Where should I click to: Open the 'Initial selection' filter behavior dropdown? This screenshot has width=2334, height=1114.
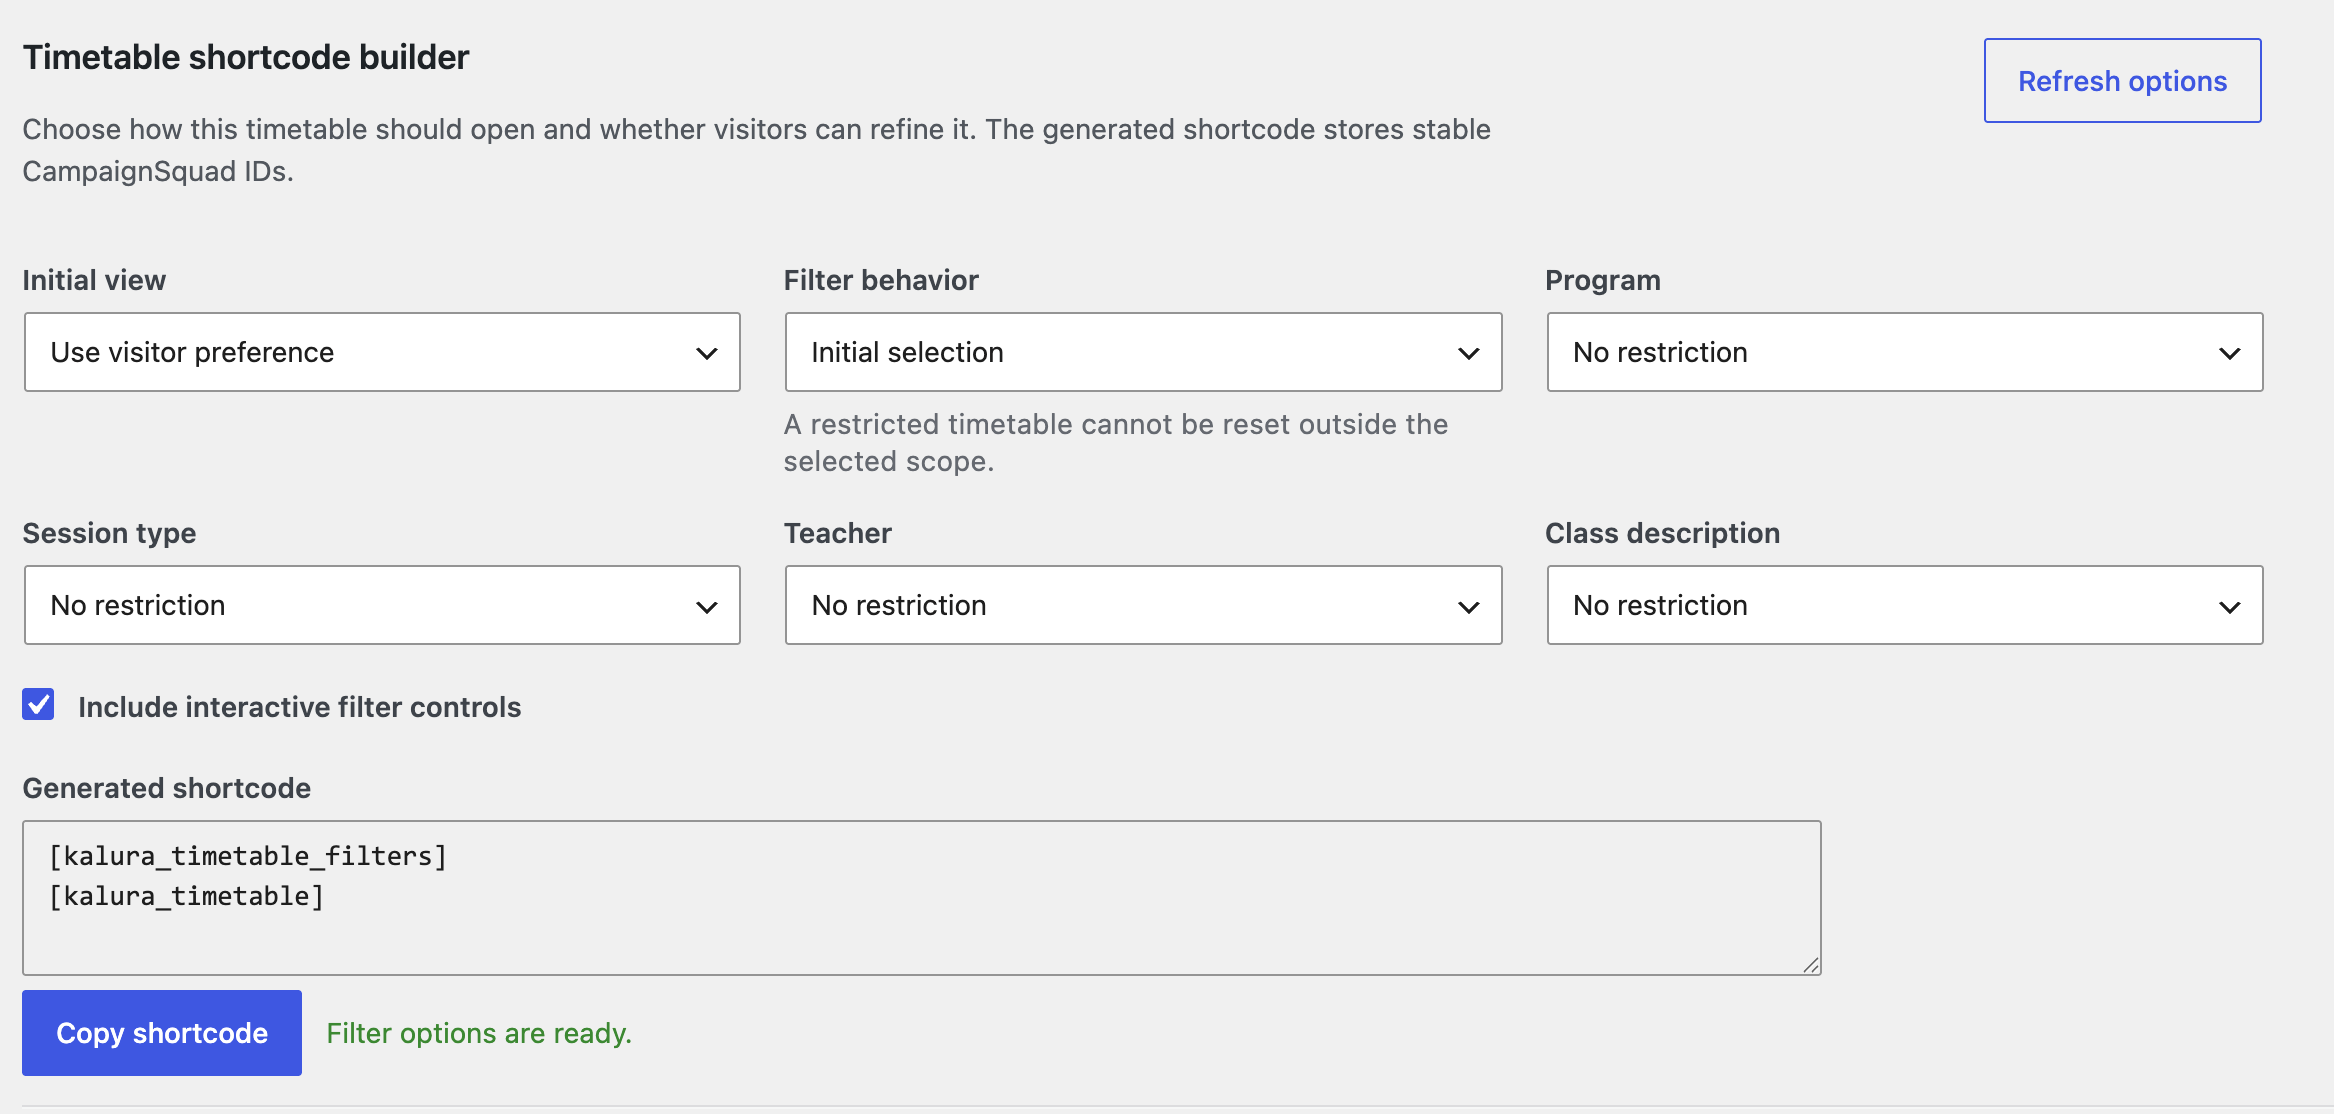[1143, 352]
